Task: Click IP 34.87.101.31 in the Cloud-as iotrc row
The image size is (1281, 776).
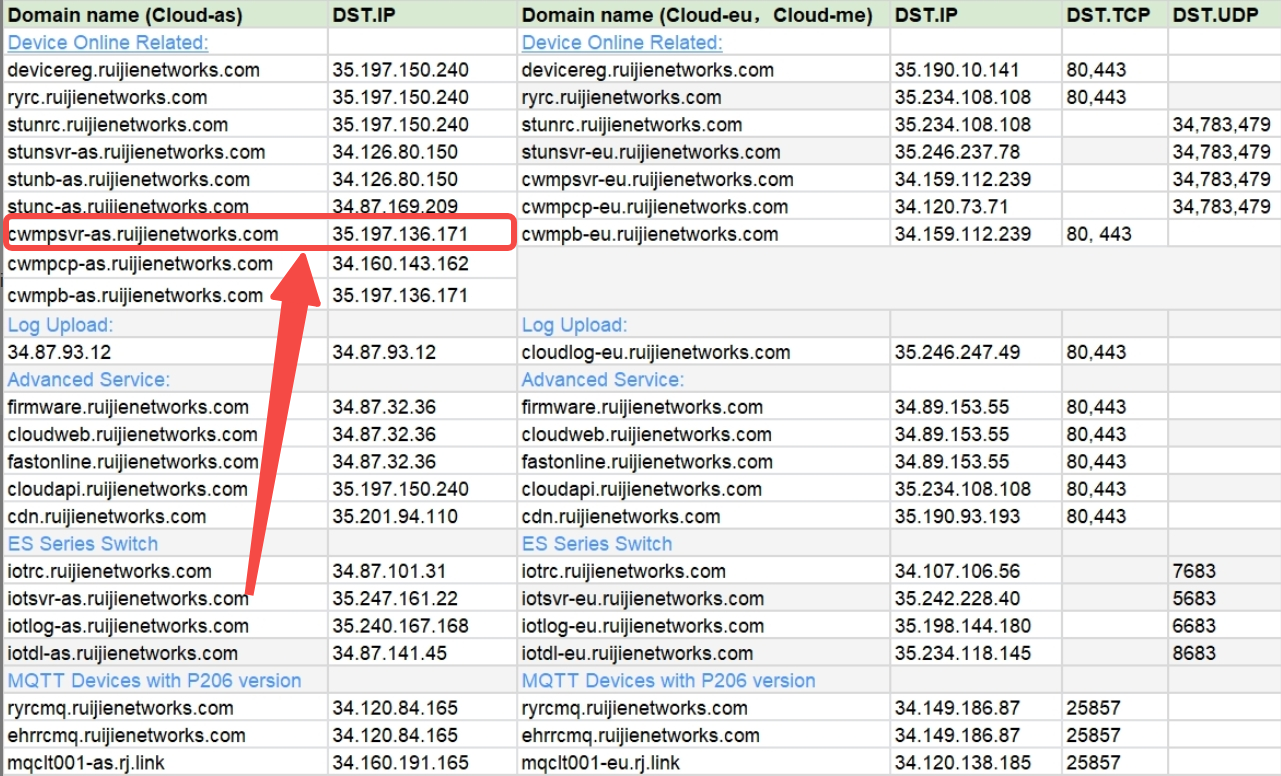Action: (422, 571)
